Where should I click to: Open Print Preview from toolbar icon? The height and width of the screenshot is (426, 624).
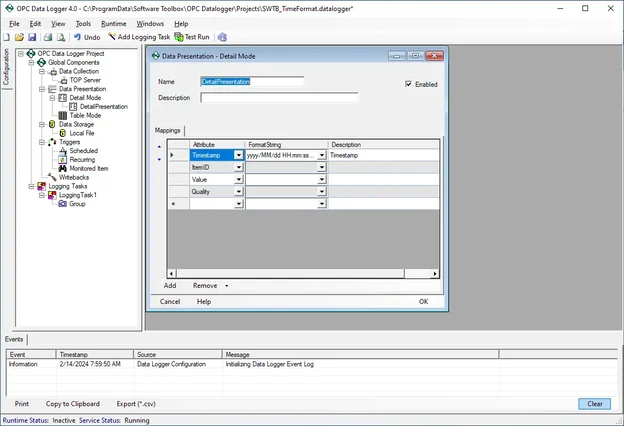pyautogui.click(x=61, y=37)
